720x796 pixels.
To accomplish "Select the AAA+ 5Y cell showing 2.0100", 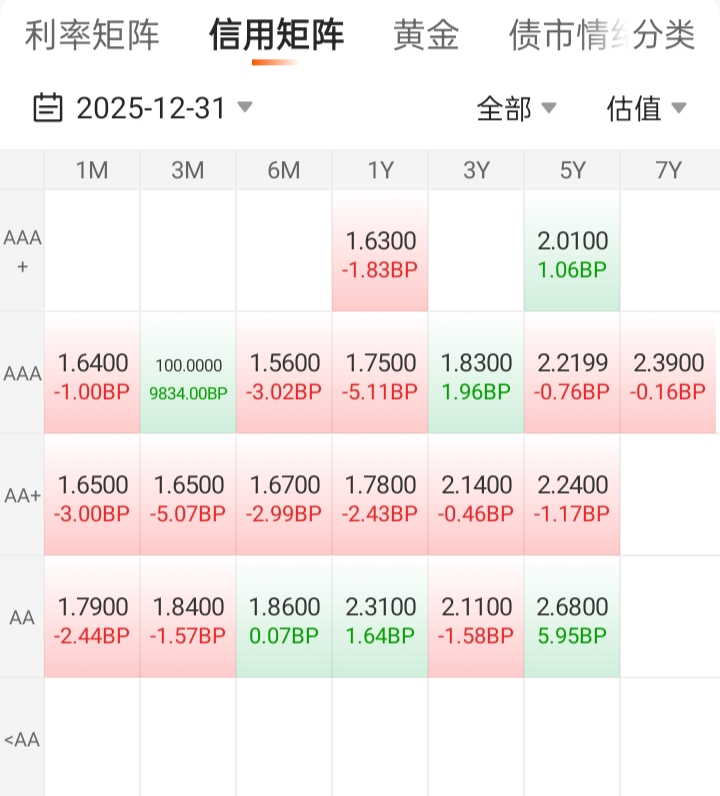I will click(572, 253).
